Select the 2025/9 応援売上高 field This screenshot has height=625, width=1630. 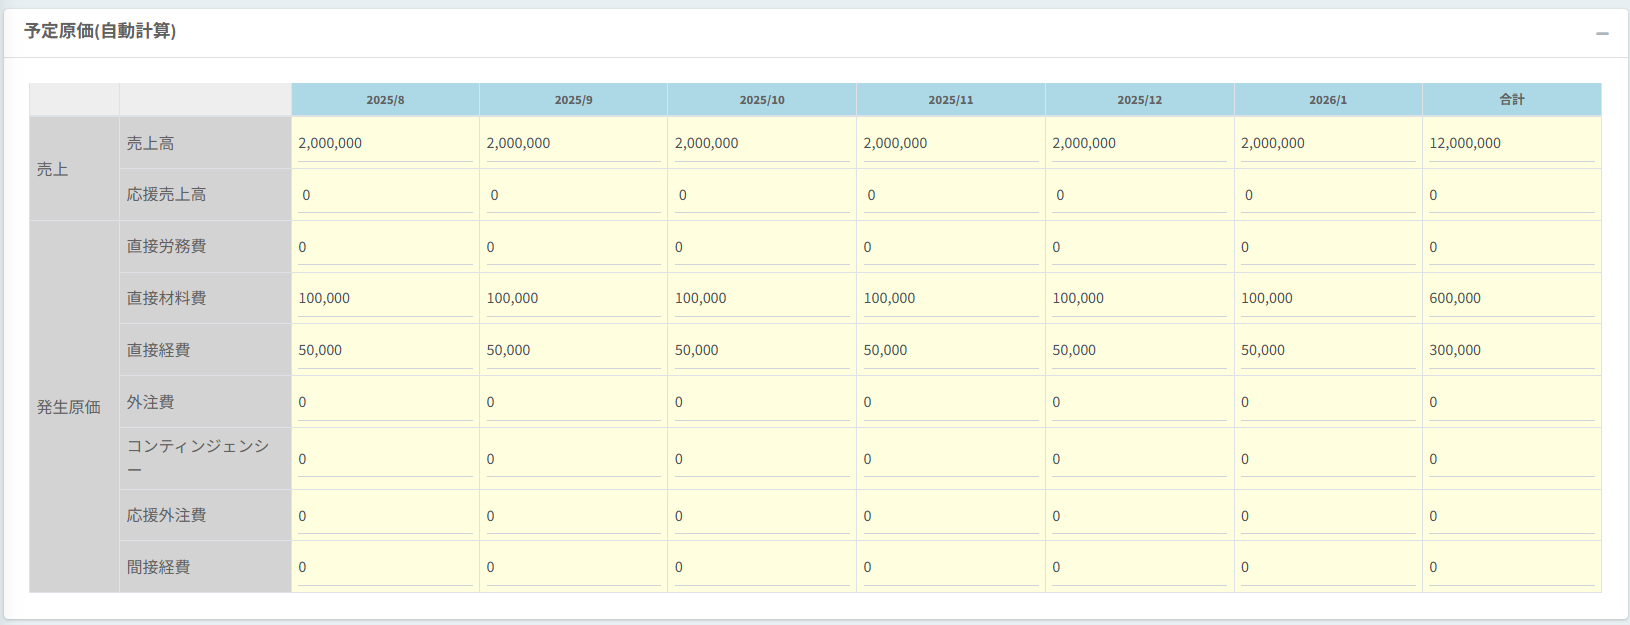click(x=573, y=196)
